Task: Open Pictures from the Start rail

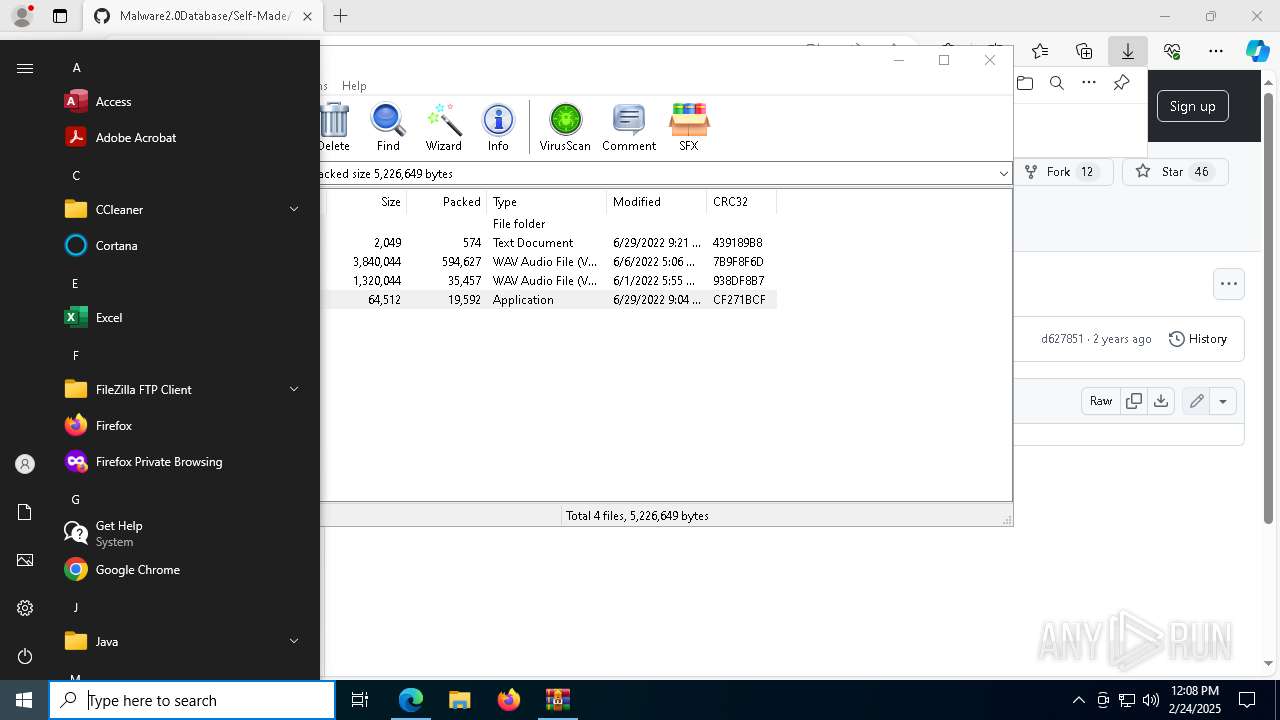Action: coord(25,560)
